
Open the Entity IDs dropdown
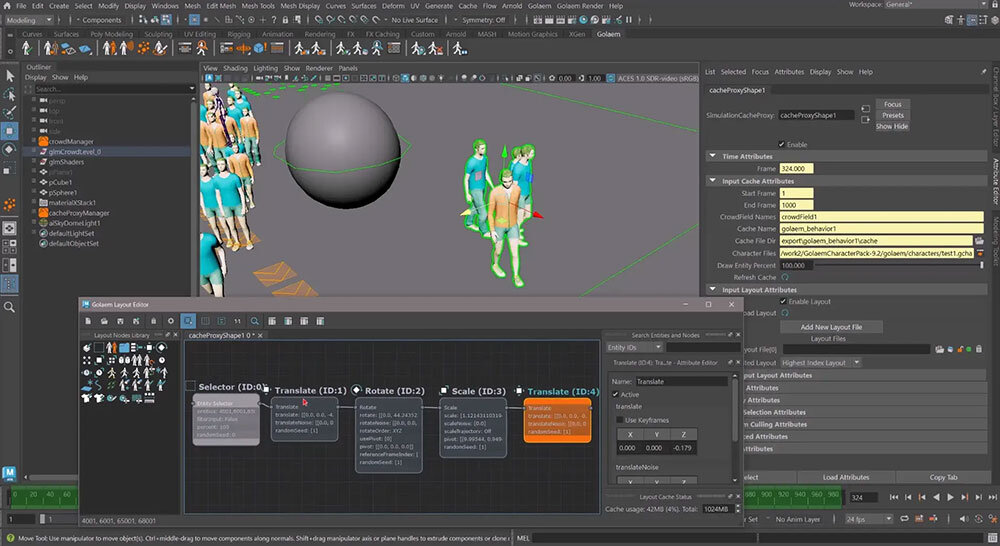(633, 348)
